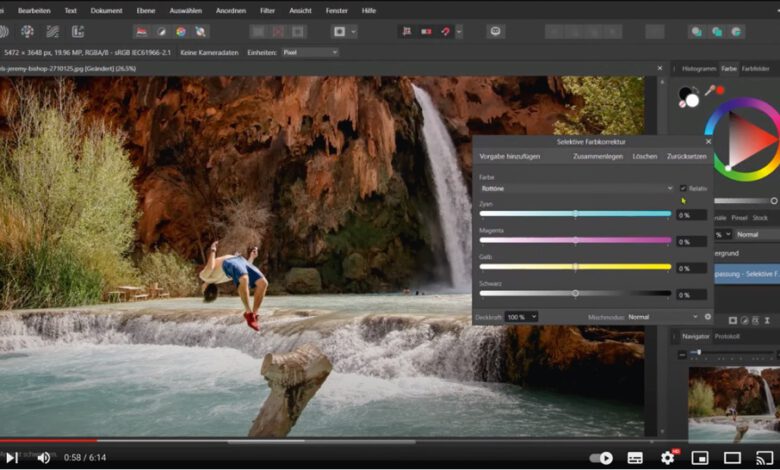Toggle the Relativ checkbox
This screenshot has width=780, height=470.
point(684,188)
